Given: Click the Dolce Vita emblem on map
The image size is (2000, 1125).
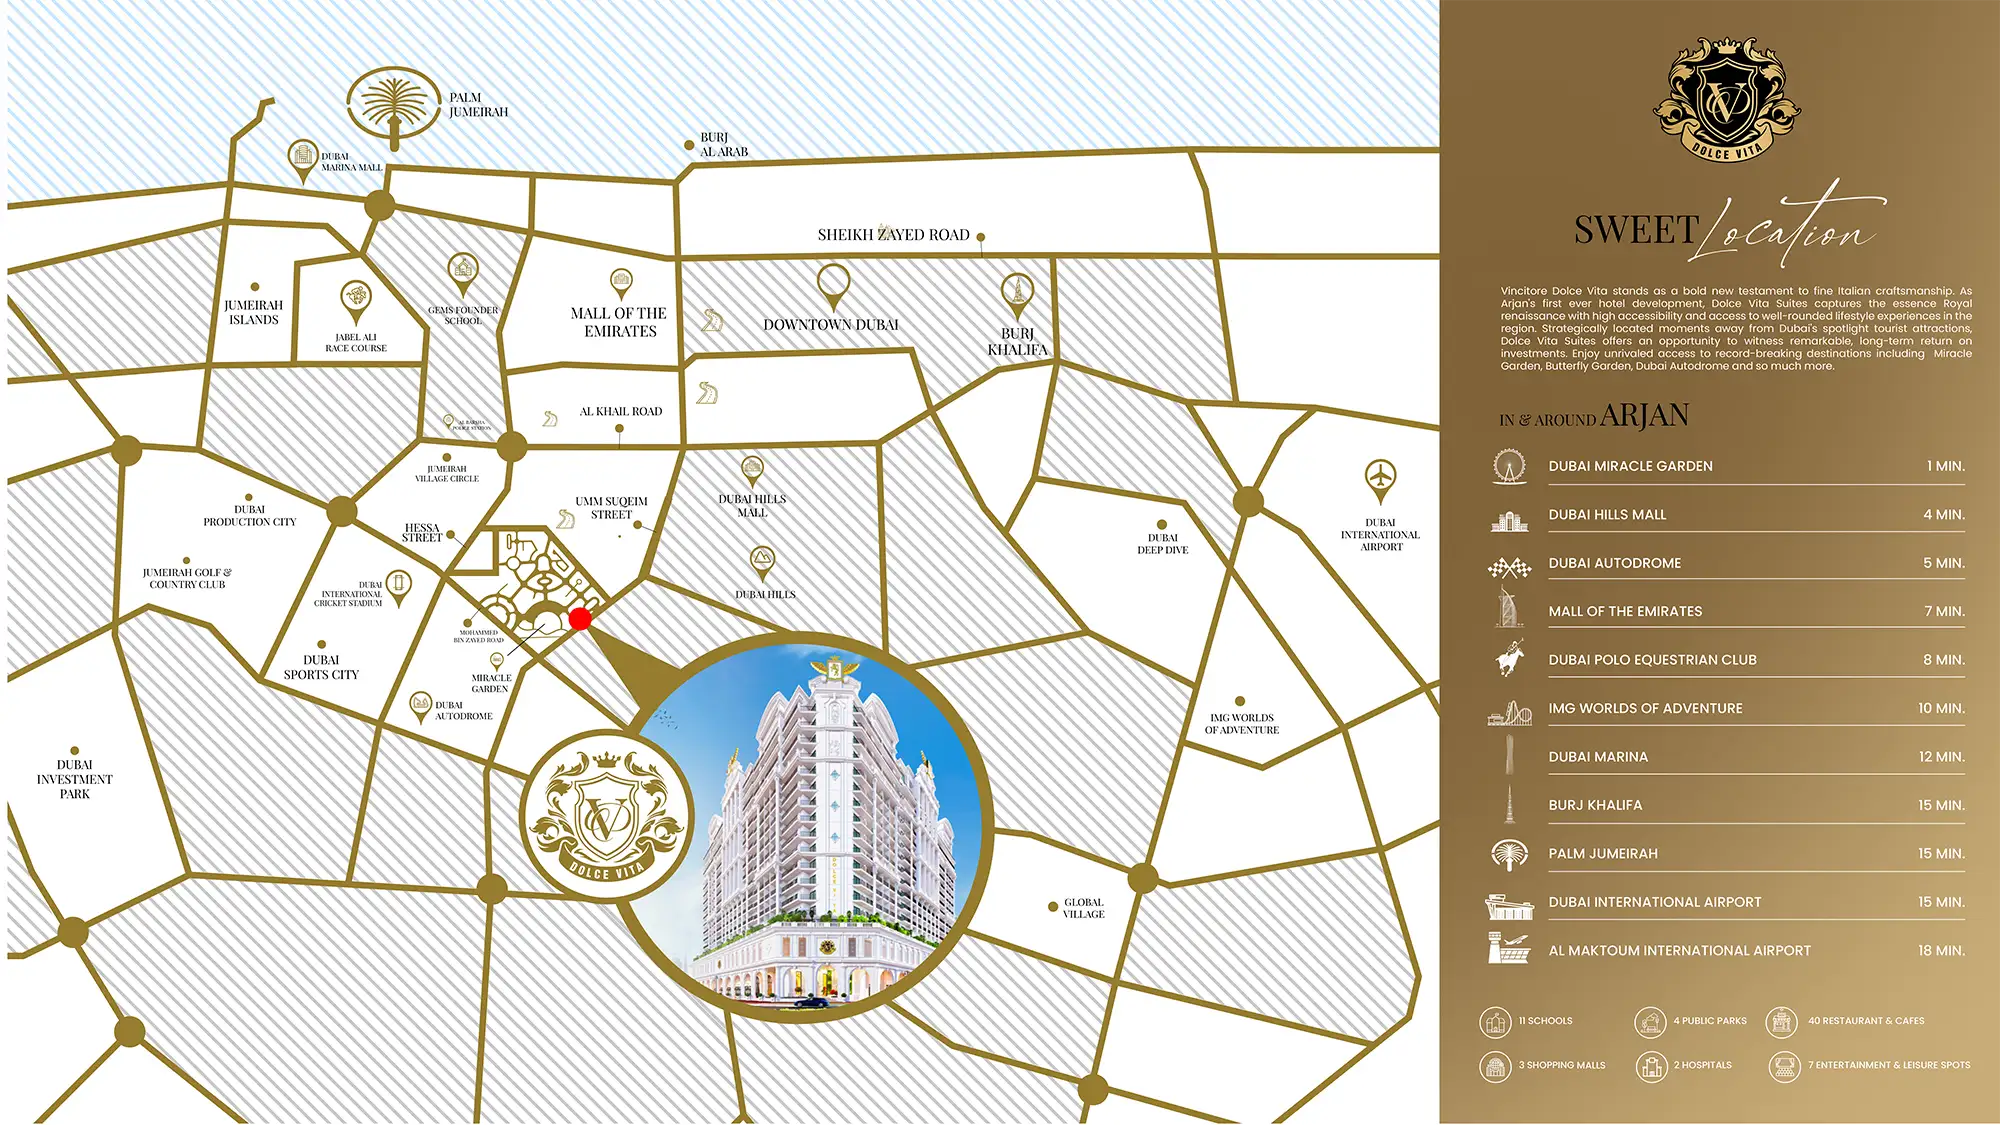Looking at the screenshot, I should click(606, 815).
